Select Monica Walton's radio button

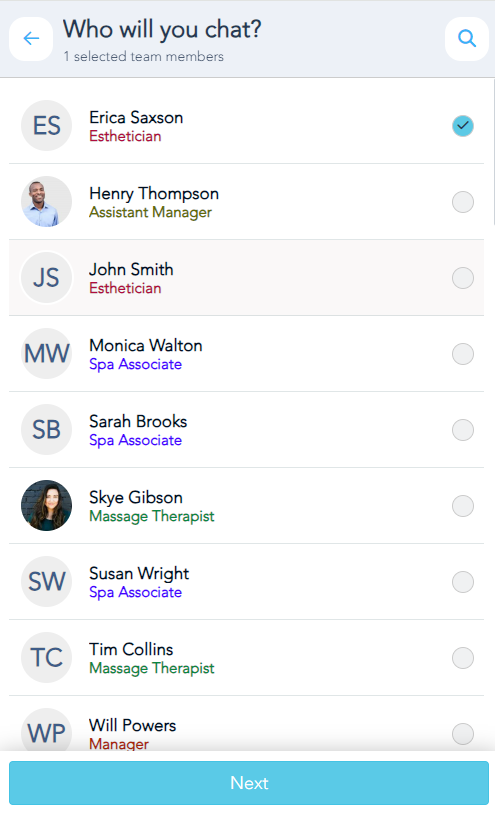[x=463, y=354]
